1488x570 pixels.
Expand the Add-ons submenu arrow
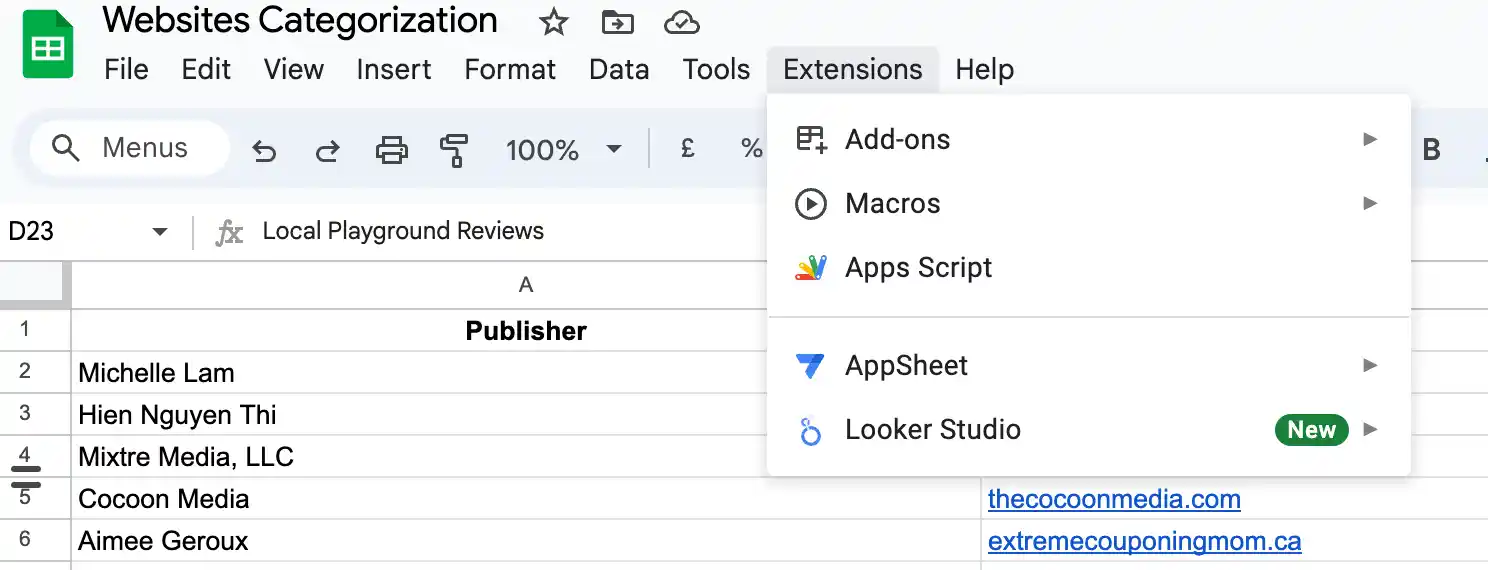(x=1371, y=139)
